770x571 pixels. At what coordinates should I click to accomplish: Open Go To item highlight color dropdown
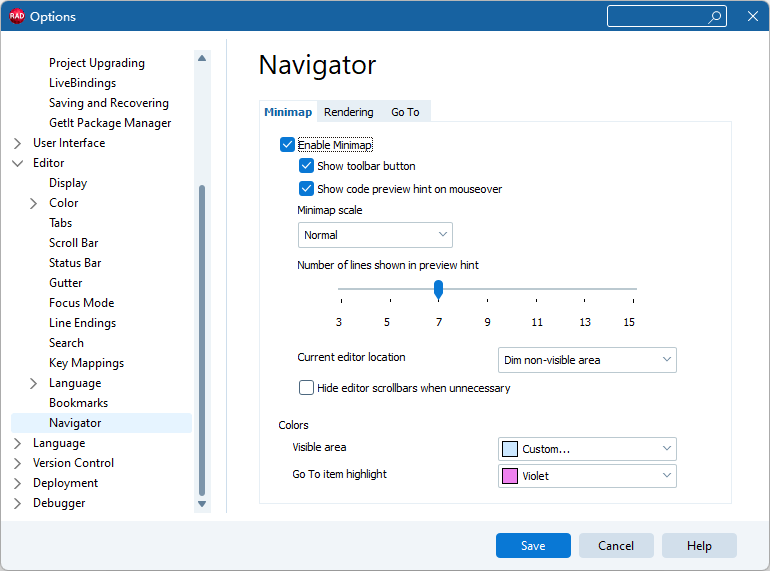coord(587,476)
